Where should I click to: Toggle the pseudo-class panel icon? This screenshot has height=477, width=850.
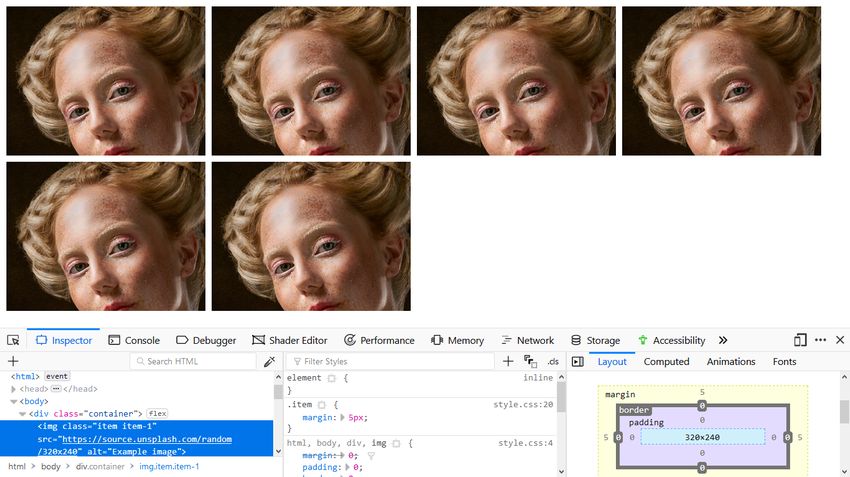click(530, 362)
